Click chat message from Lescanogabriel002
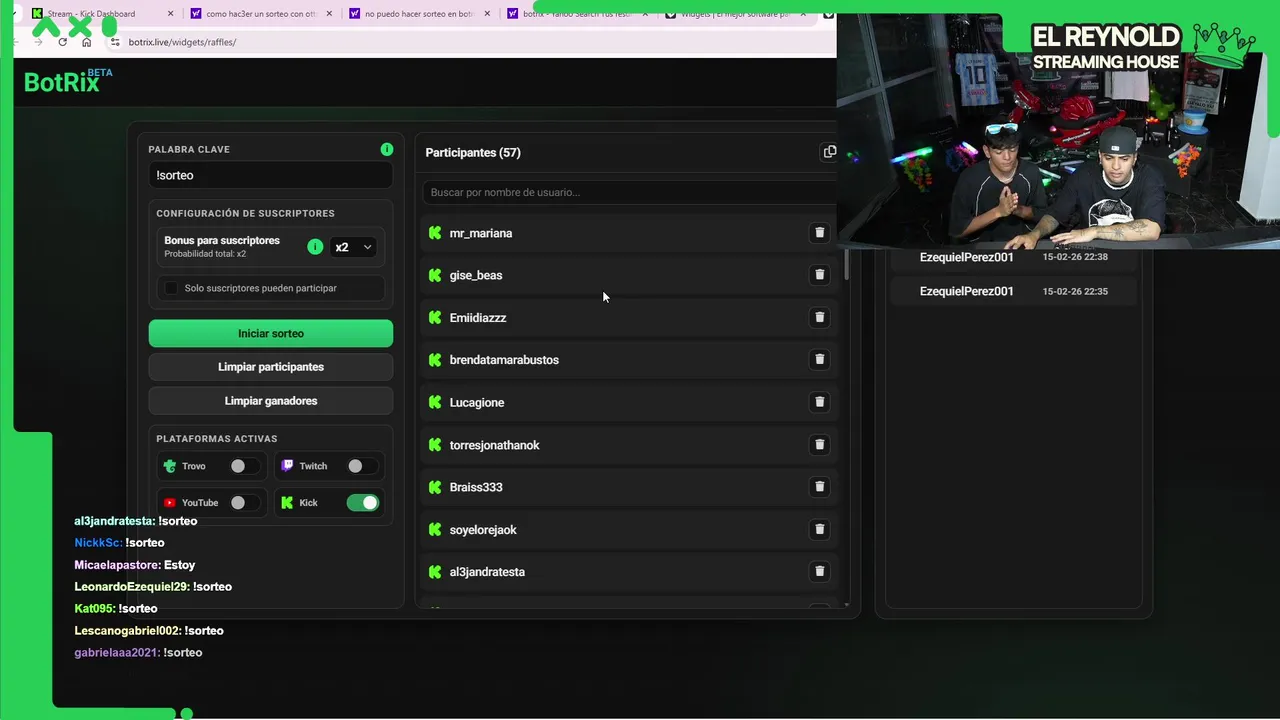The width and height of the screenshot is (1280, 720). click(x=149, y=631)
